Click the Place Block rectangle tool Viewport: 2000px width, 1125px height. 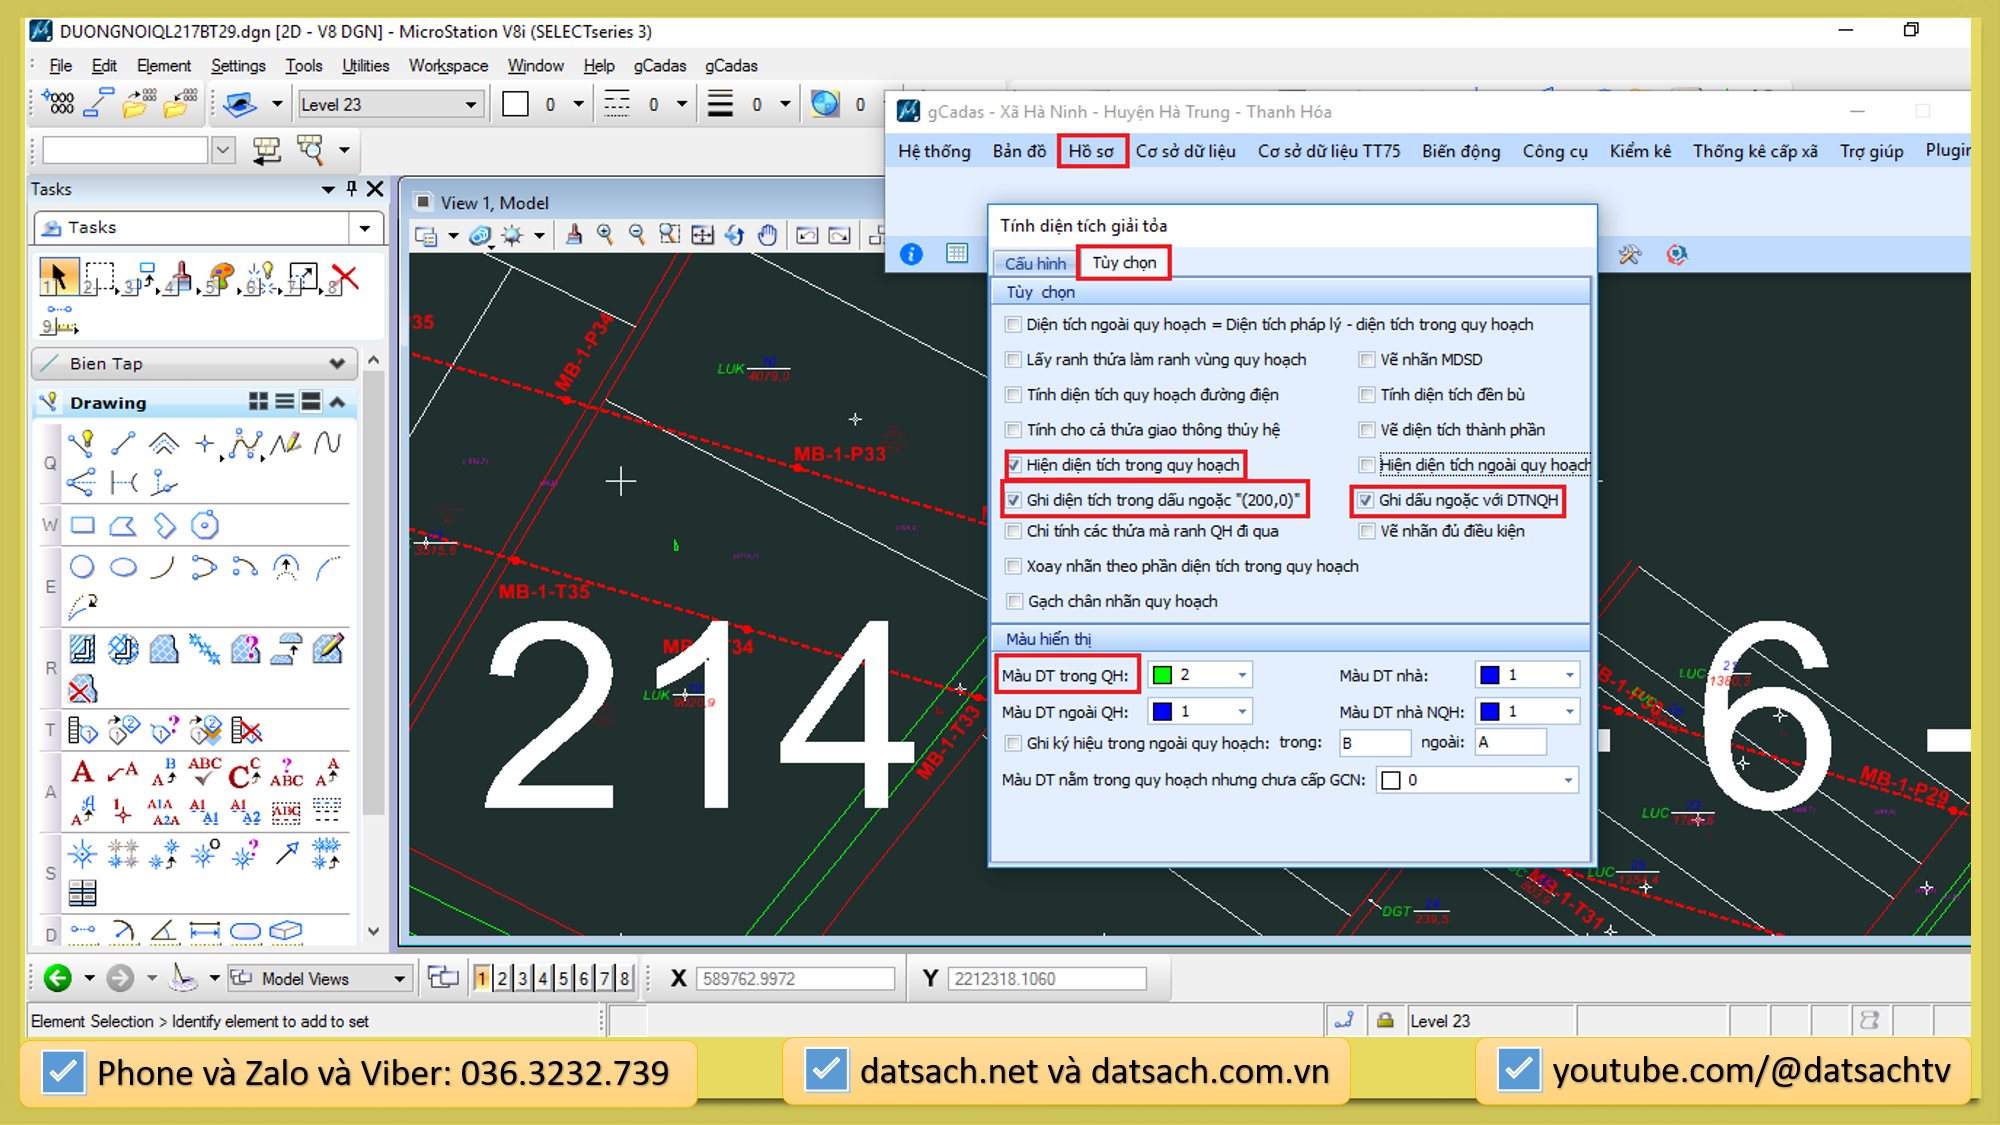(x=82, y=525)
